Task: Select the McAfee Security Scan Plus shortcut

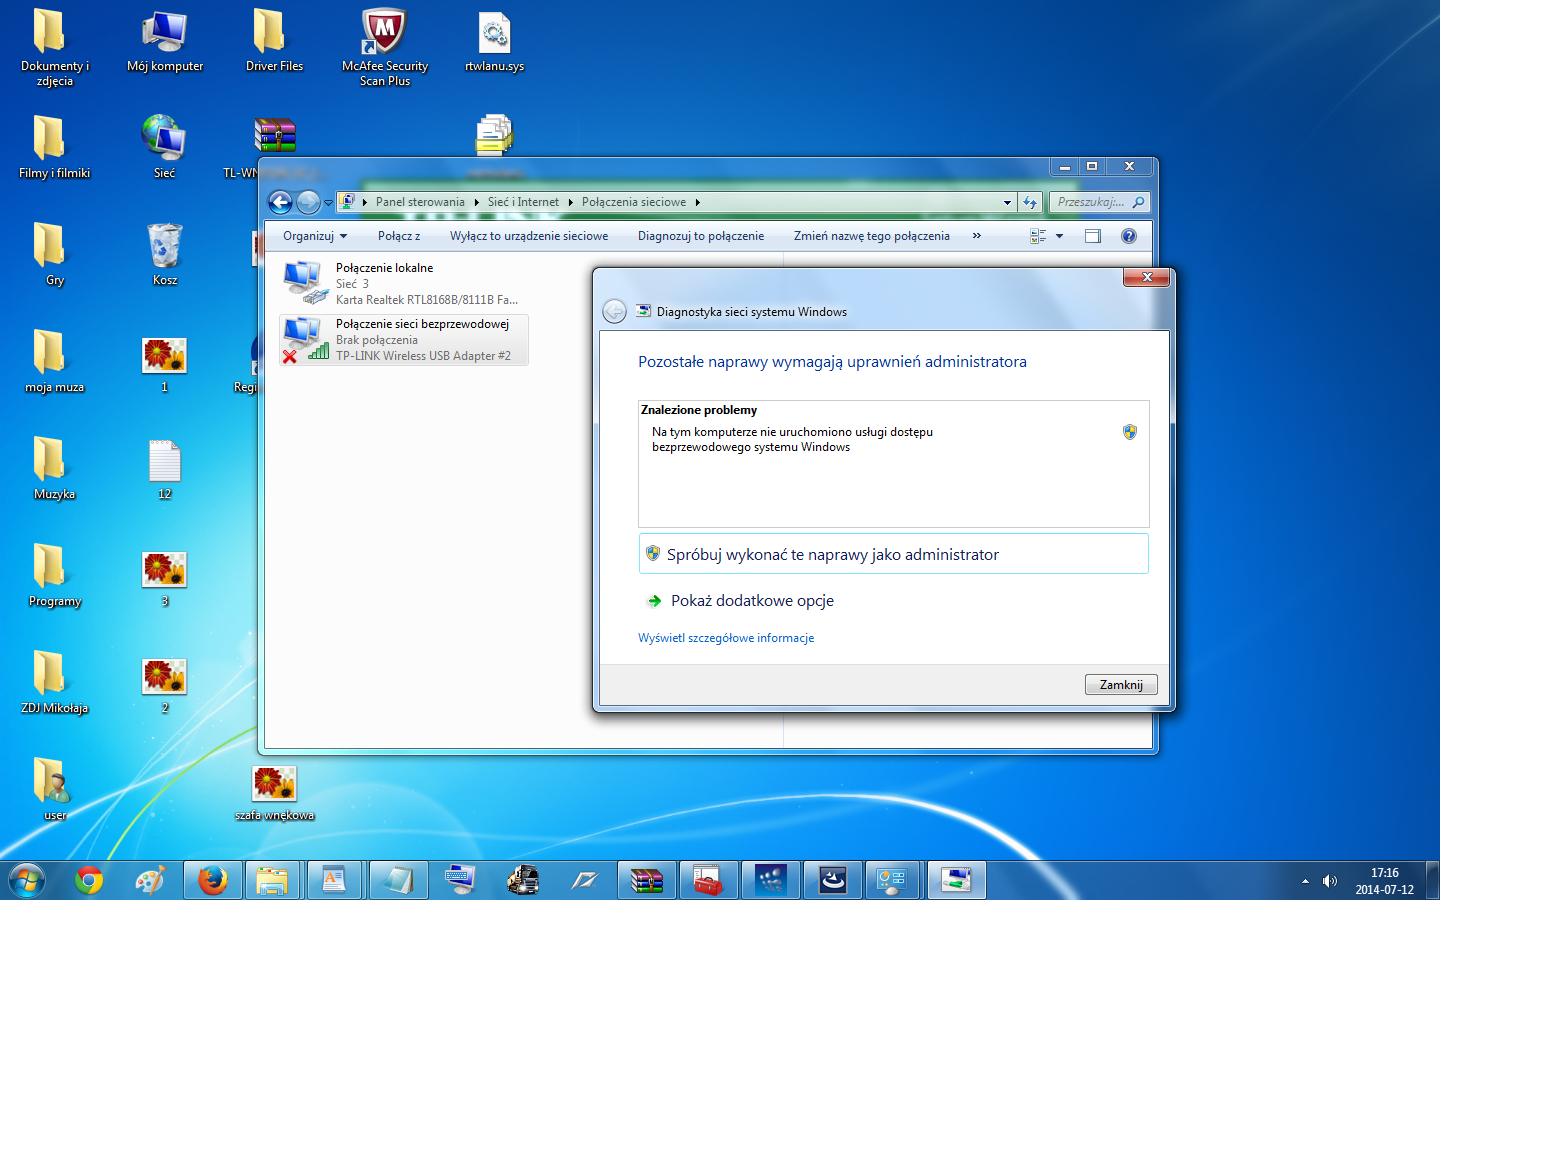Action: tap(385, 48)
